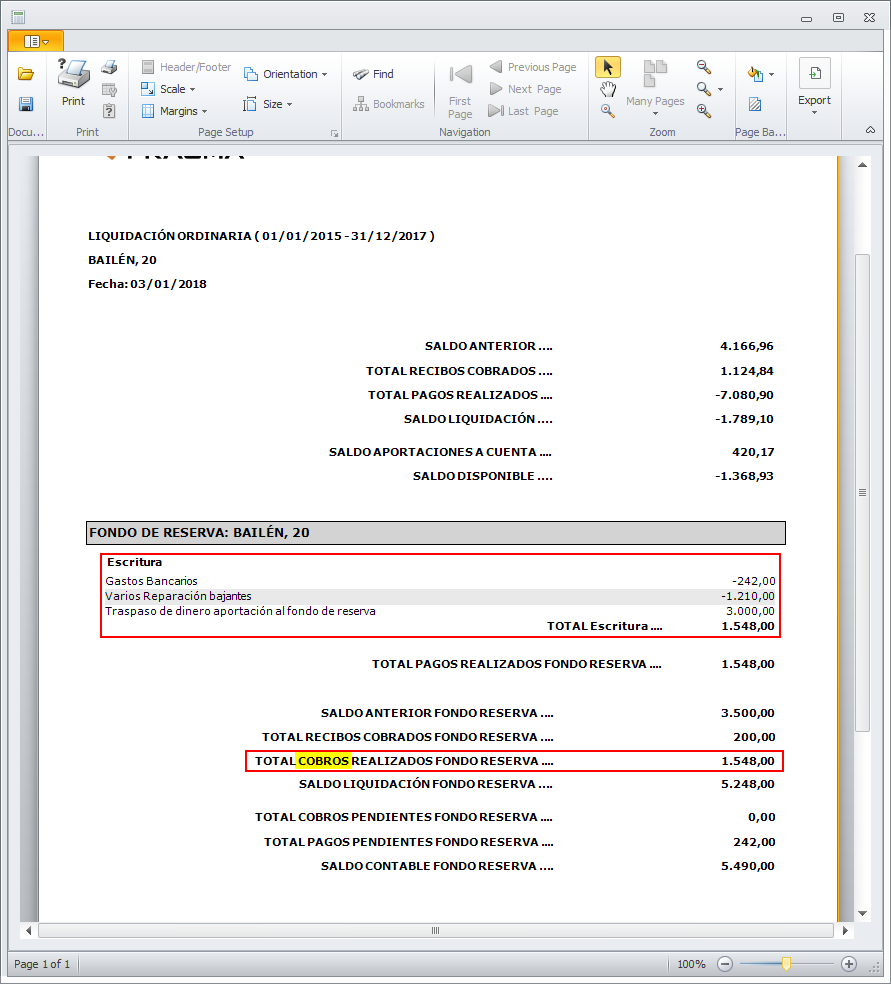891x984 pixels.
Task: Click the zoom slider plus button
Action: coord(849,964)
